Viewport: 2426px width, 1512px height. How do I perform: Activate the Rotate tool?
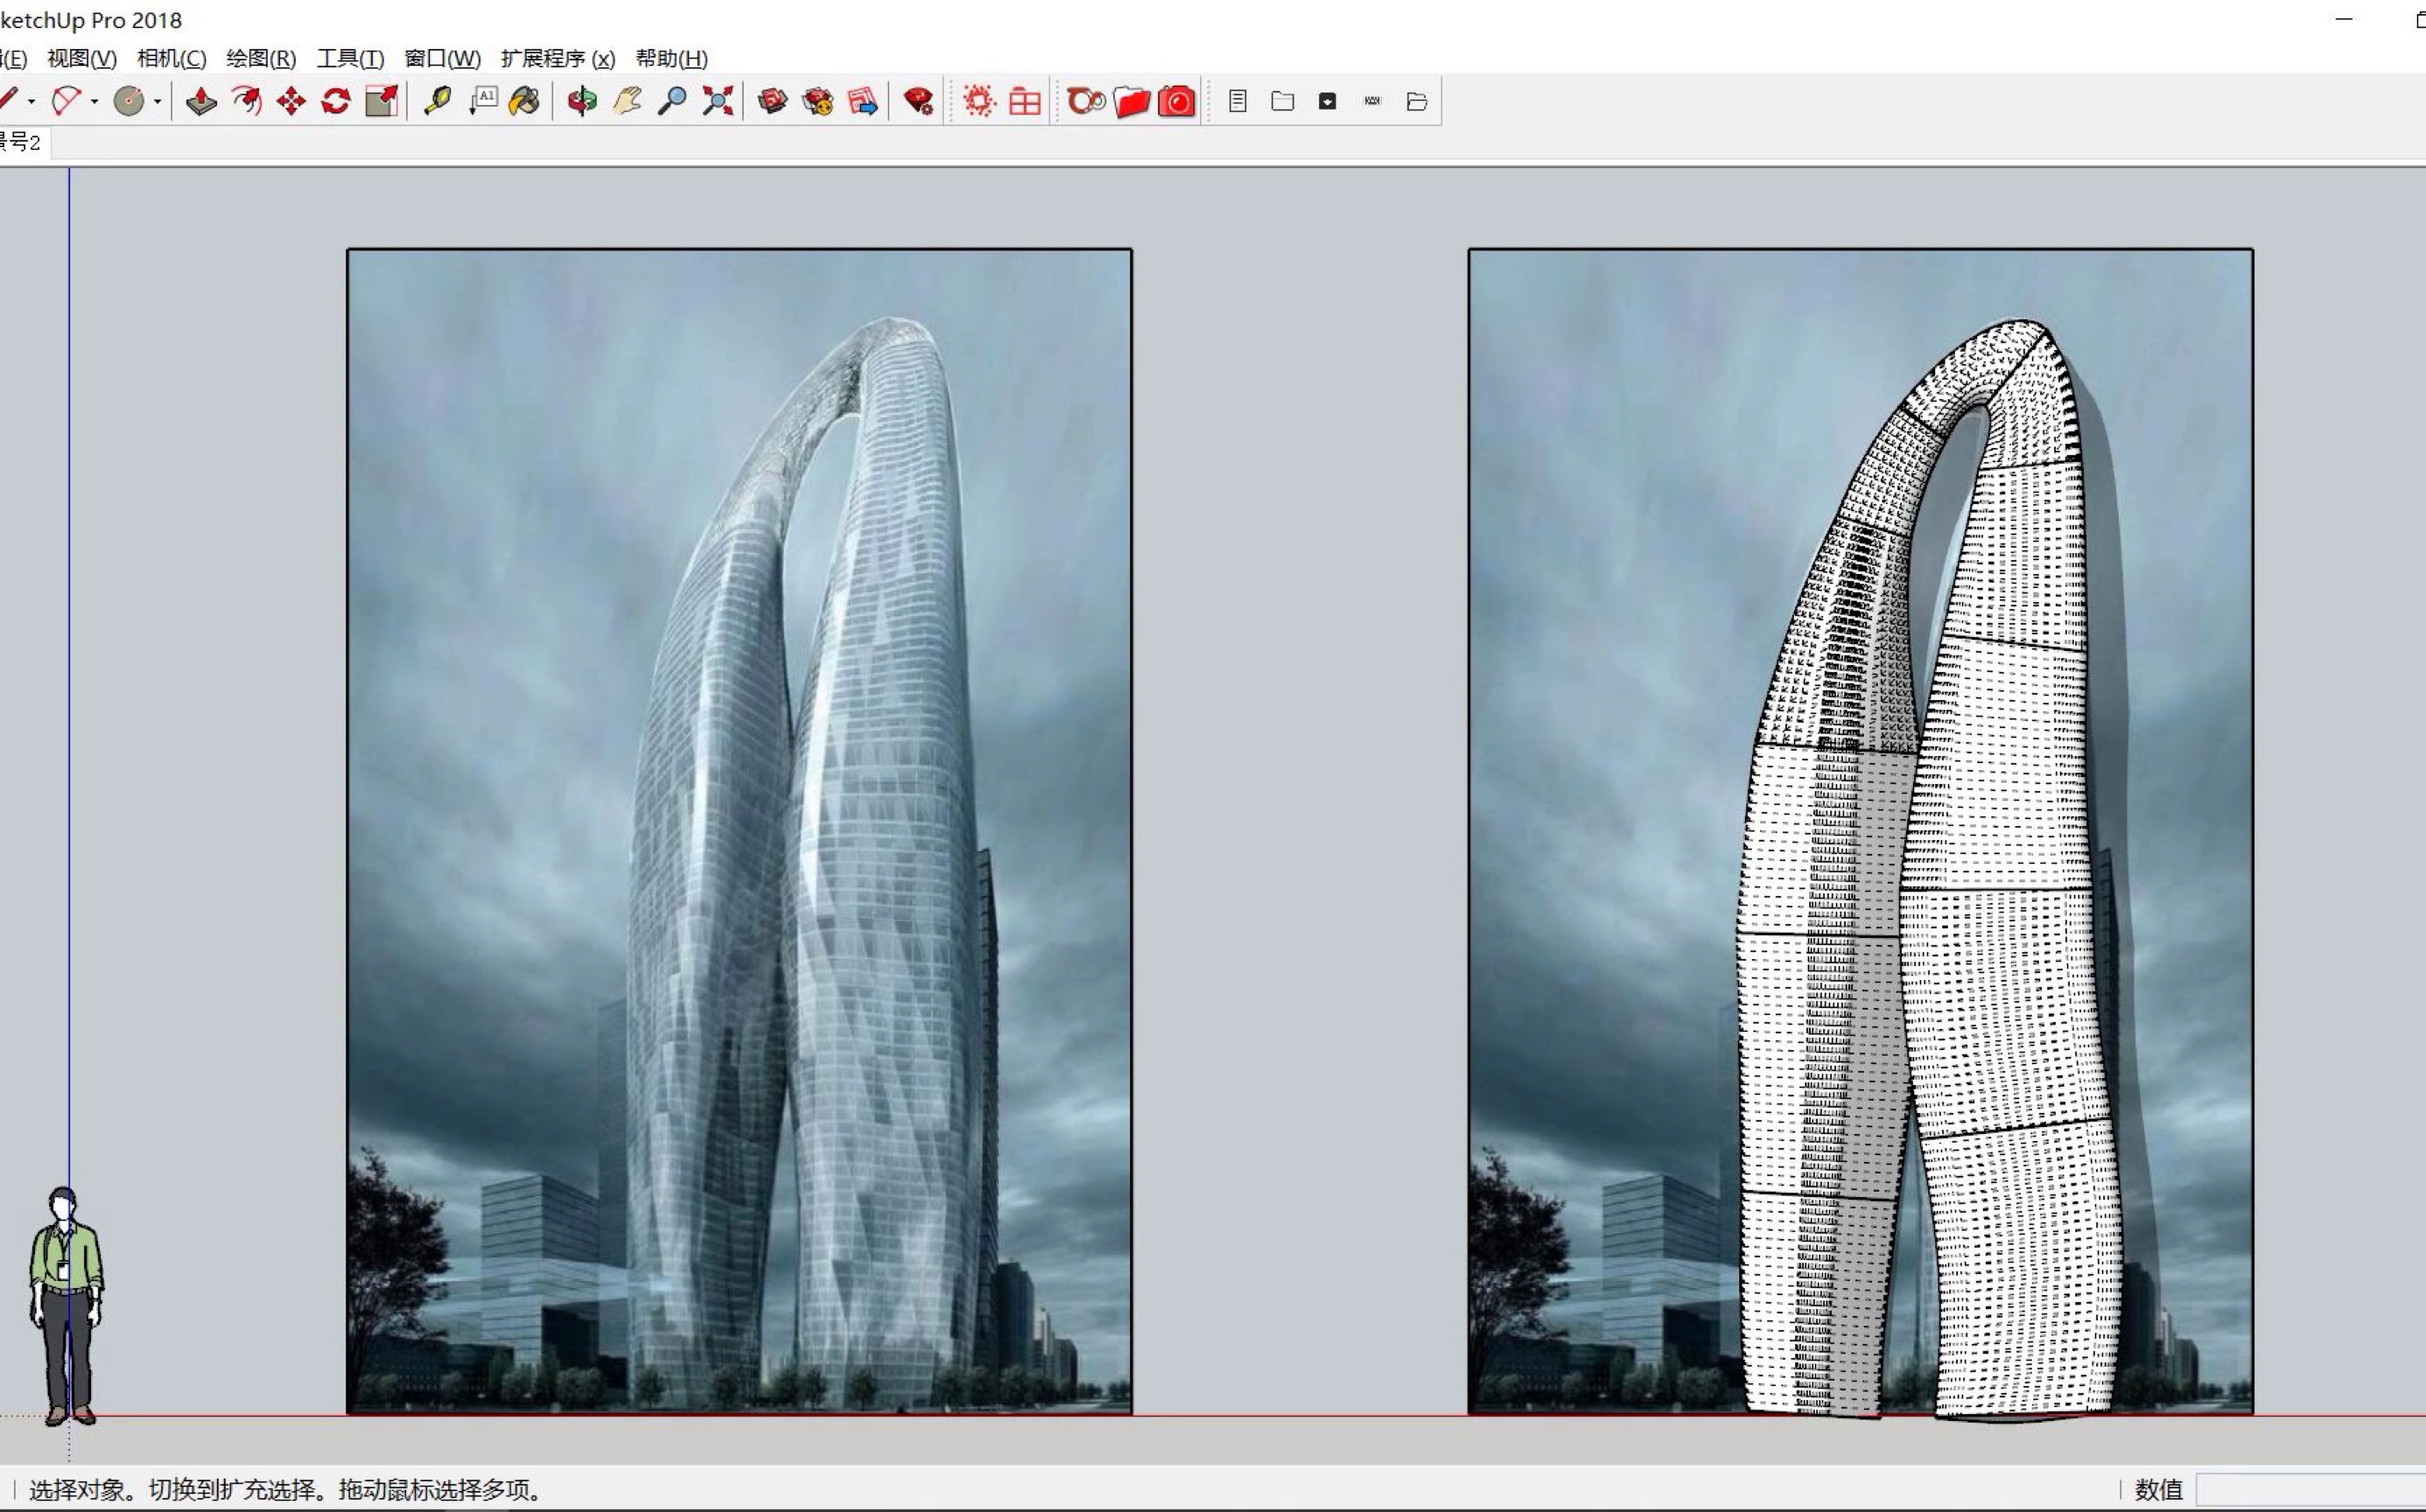click(x=335, y=100)
